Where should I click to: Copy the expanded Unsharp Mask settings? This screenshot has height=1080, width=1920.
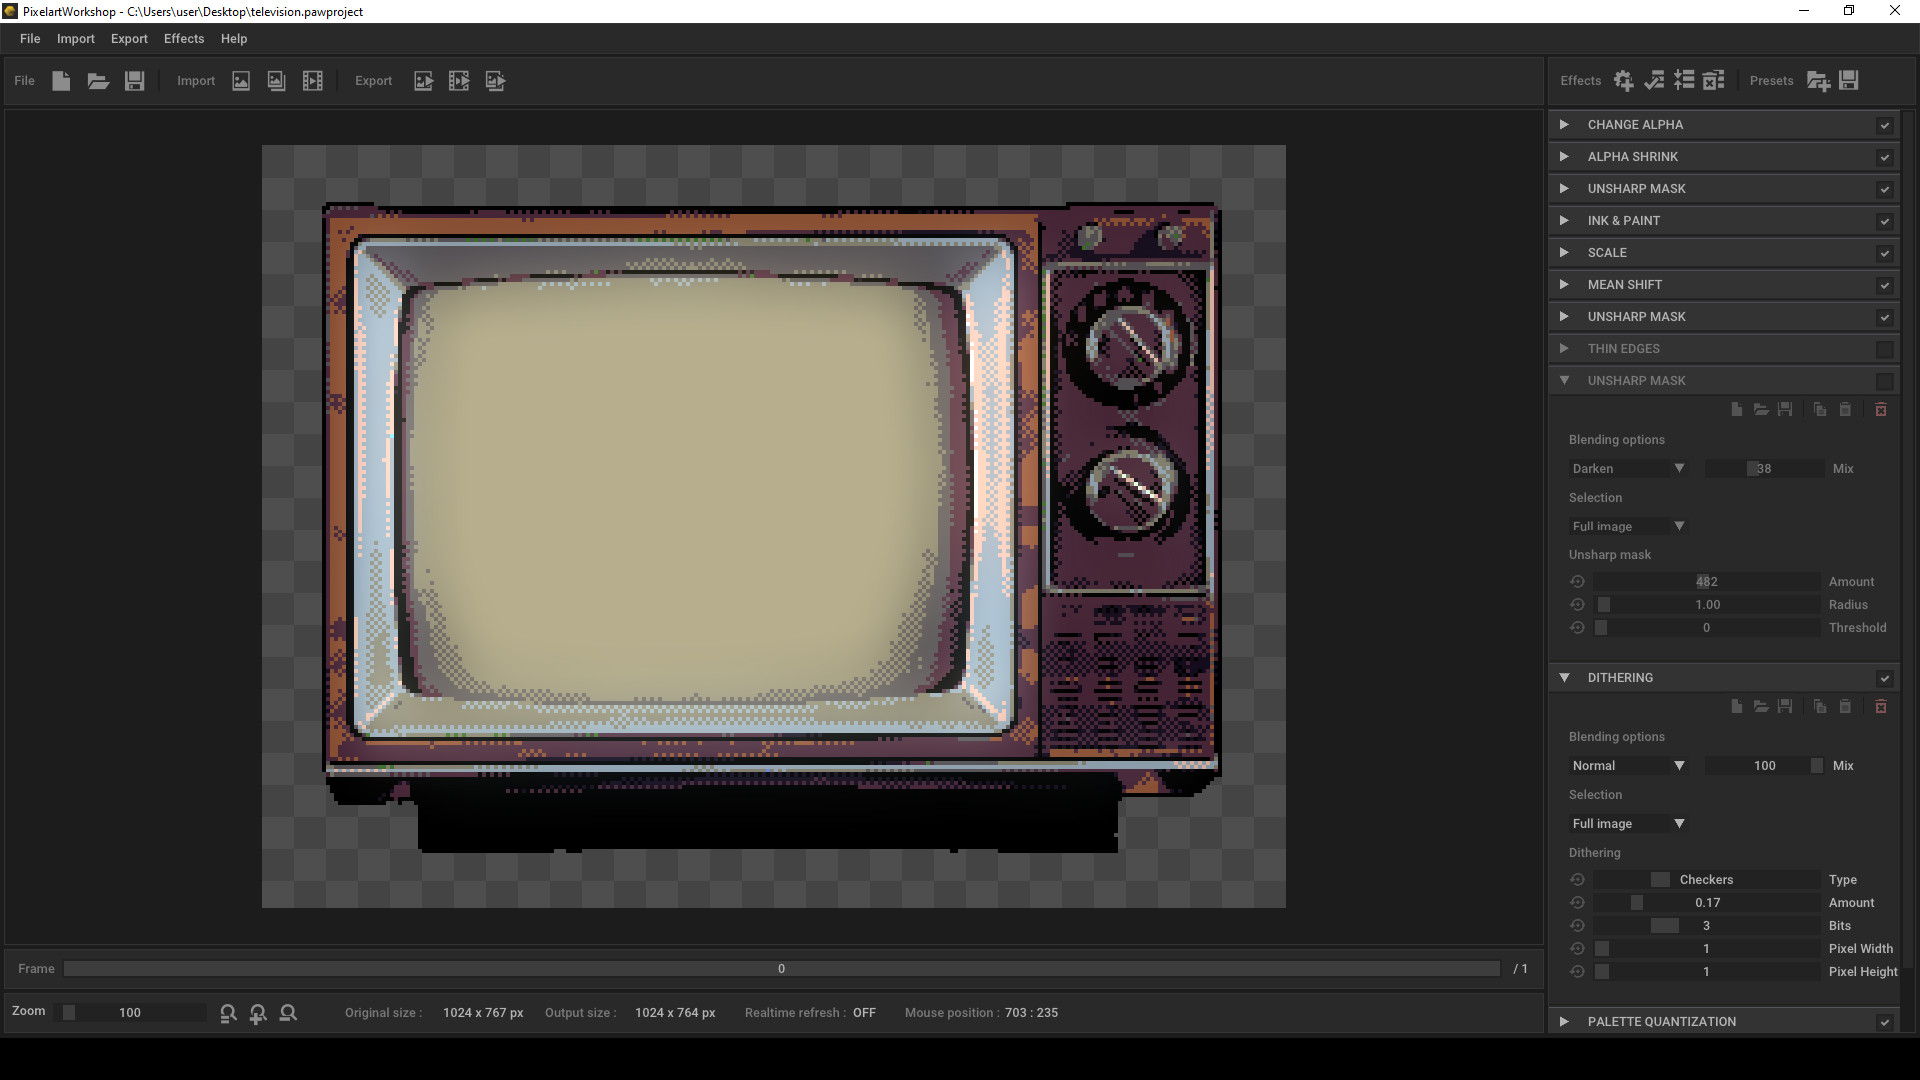(1819, 410)
